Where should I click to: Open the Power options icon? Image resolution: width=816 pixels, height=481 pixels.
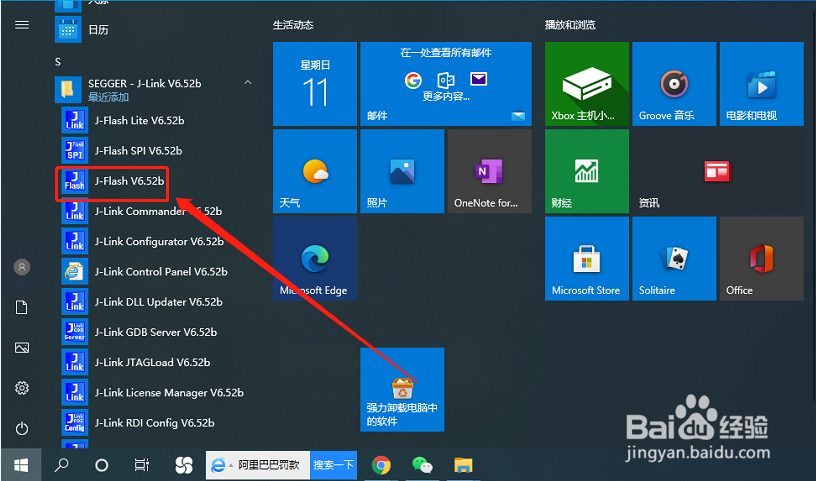22,428
